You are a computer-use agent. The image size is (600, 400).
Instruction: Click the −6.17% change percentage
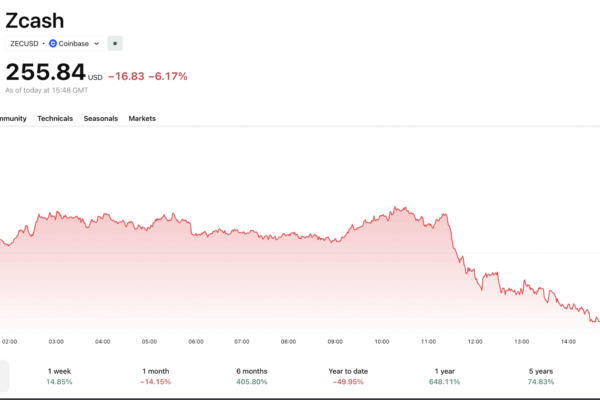168,76
